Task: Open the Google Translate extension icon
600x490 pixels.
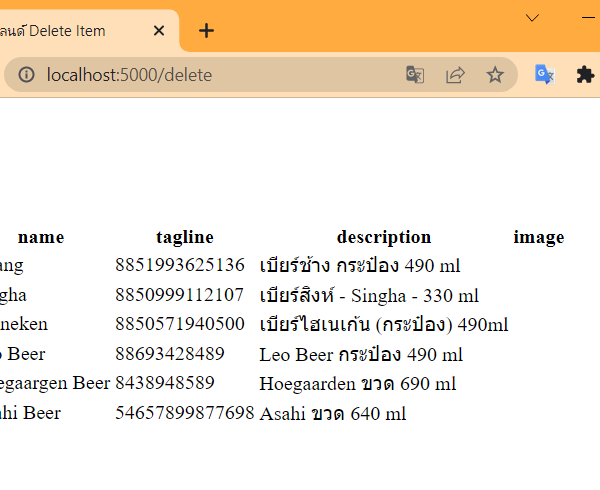Action: (x=544, y=75)
